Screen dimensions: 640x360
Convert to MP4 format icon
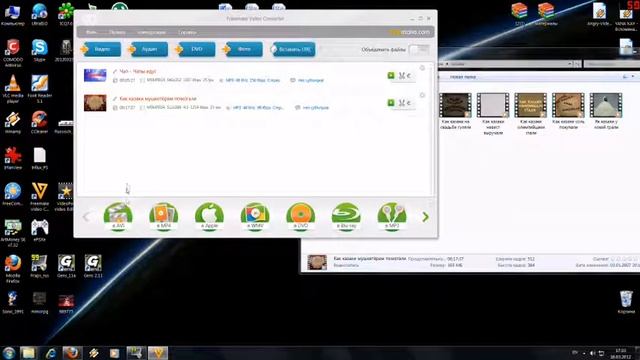pyautogui.click(x=164, y=217)
